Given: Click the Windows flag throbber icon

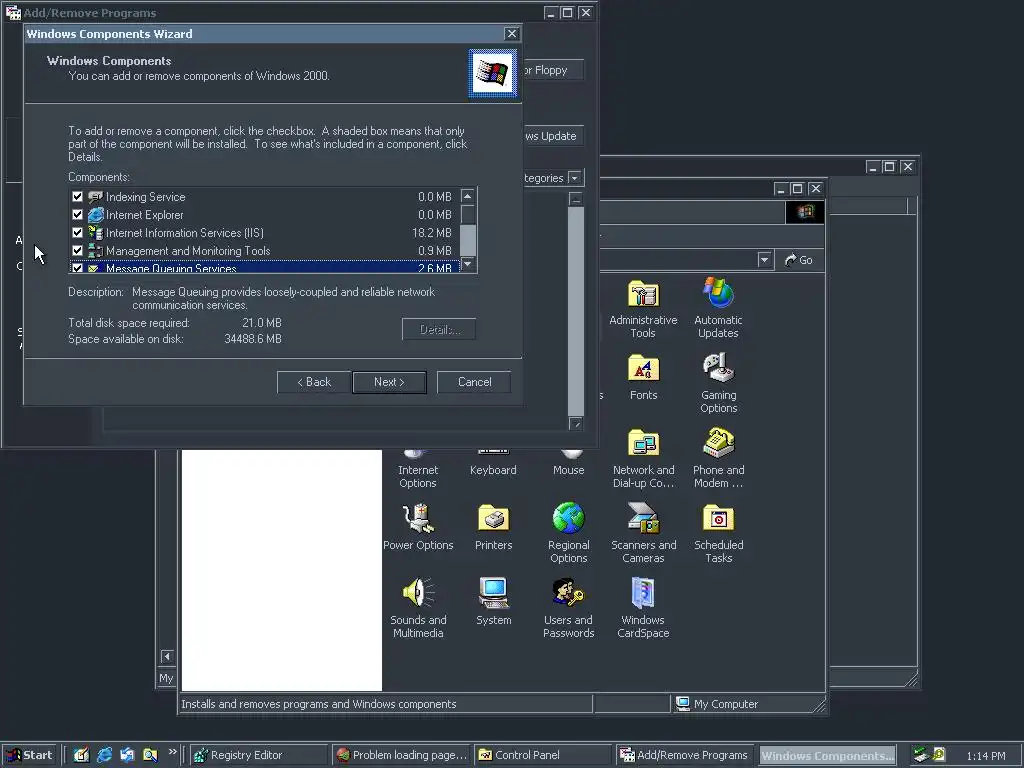Looking at the screenshot, I should (805, 212).
